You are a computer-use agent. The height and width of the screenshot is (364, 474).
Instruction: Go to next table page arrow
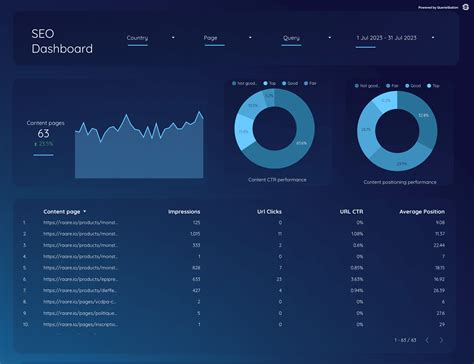[441, 340]
